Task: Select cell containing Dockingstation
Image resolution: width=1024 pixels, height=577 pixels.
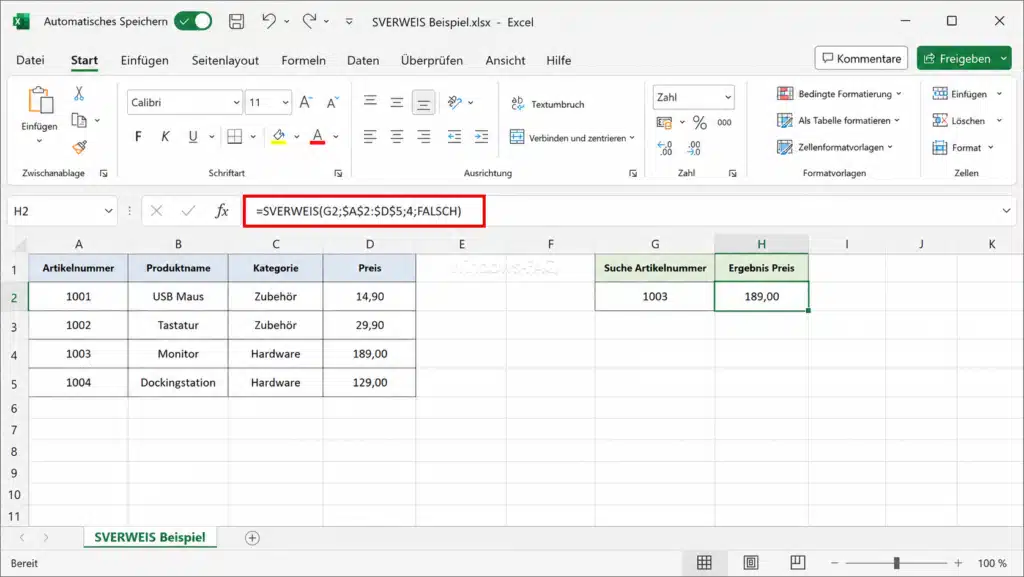Action: 178,382
